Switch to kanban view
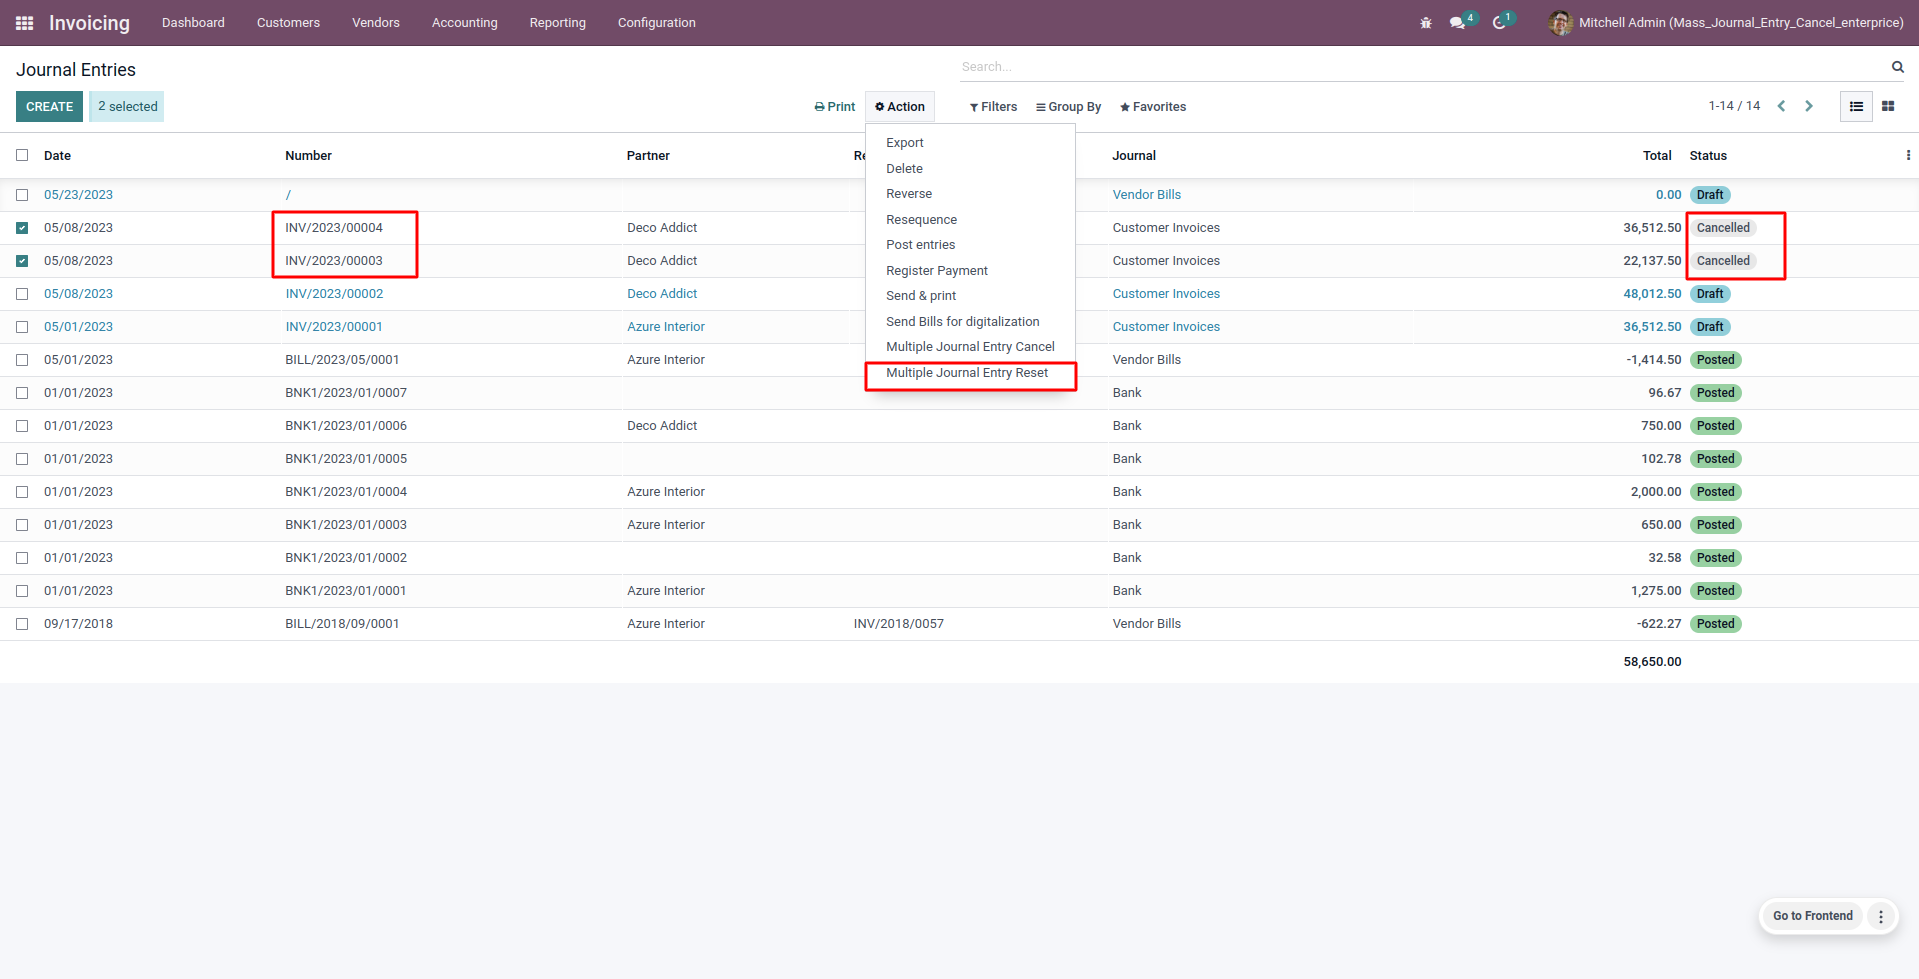This screenshot has width=1919, height=979. [x=1888, y=106]
